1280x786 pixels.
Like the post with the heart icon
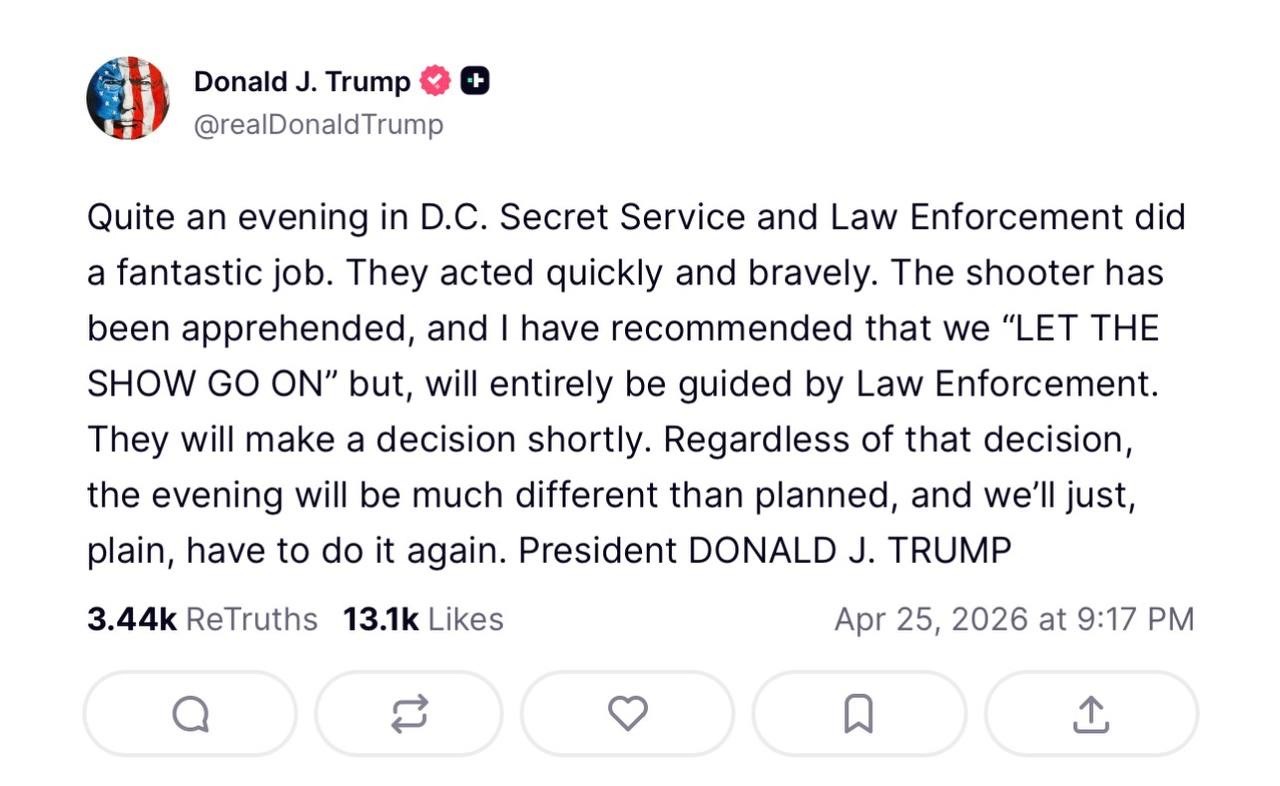[628, 713]
